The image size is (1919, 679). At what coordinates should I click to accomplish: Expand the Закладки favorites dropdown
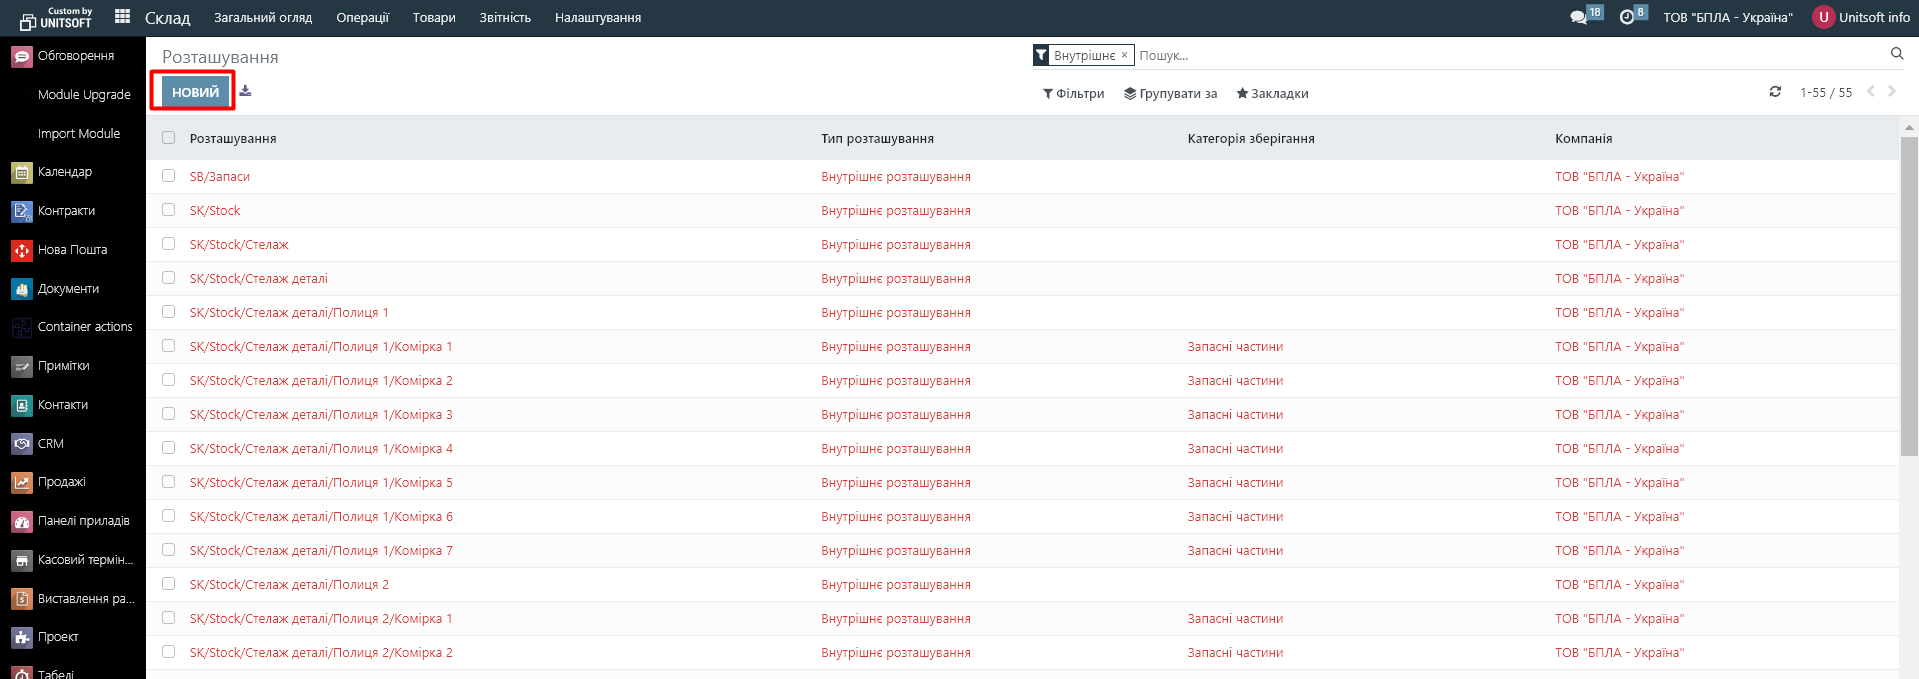(x=1272, y=94)
